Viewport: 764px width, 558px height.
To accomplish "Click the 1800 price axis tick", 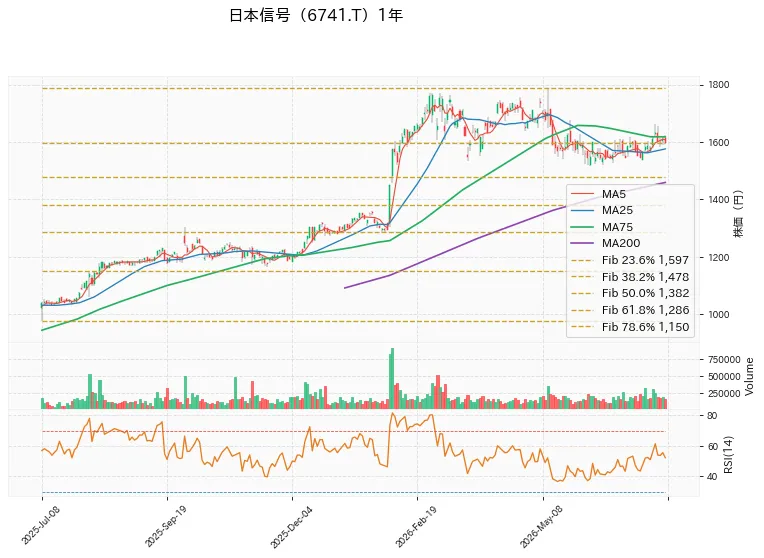I will [719, 85].
